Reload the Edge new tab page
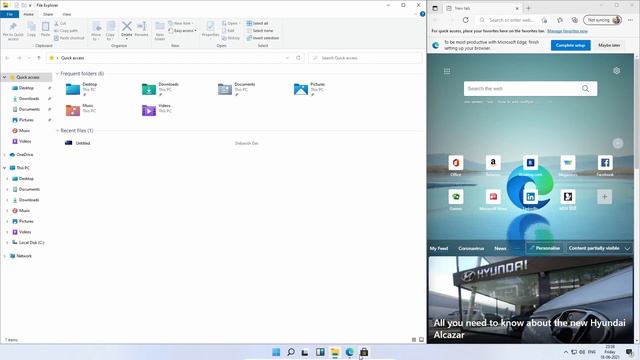This screenshot has height=360, width=640. click(466, 20)
